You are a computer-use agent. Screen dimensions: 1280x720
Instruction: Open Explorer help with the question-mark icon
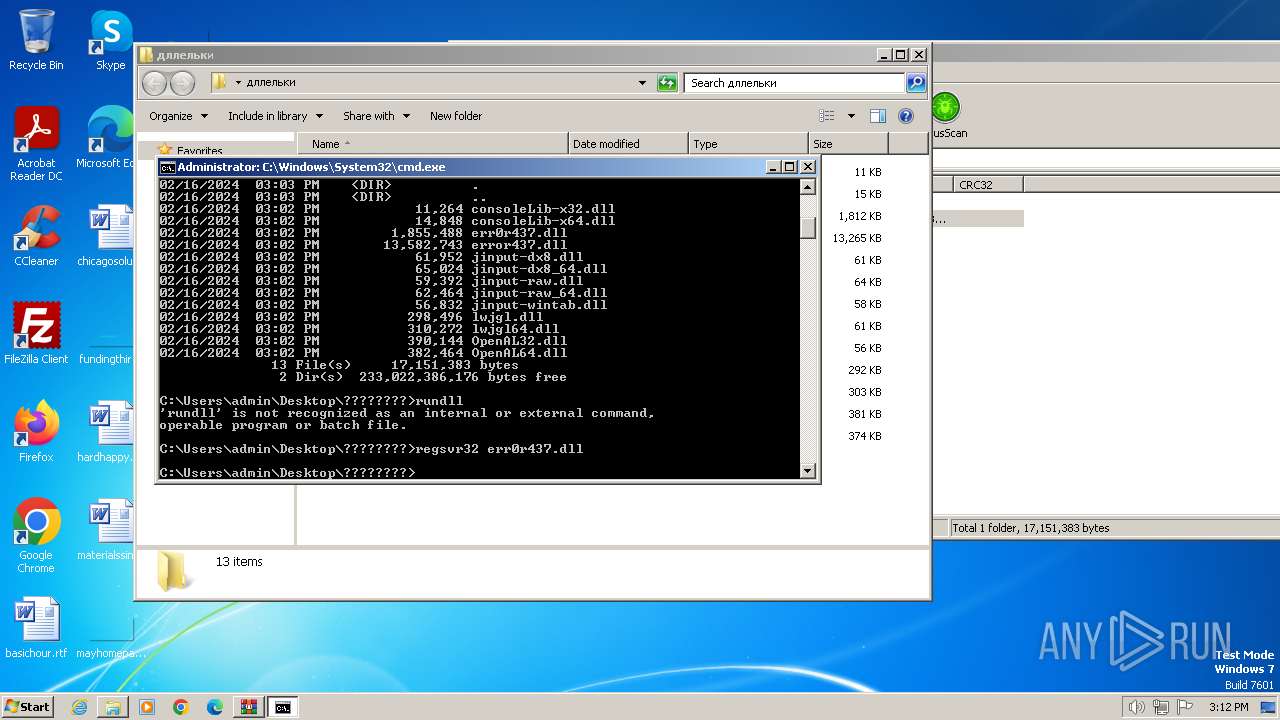point(906,116)
